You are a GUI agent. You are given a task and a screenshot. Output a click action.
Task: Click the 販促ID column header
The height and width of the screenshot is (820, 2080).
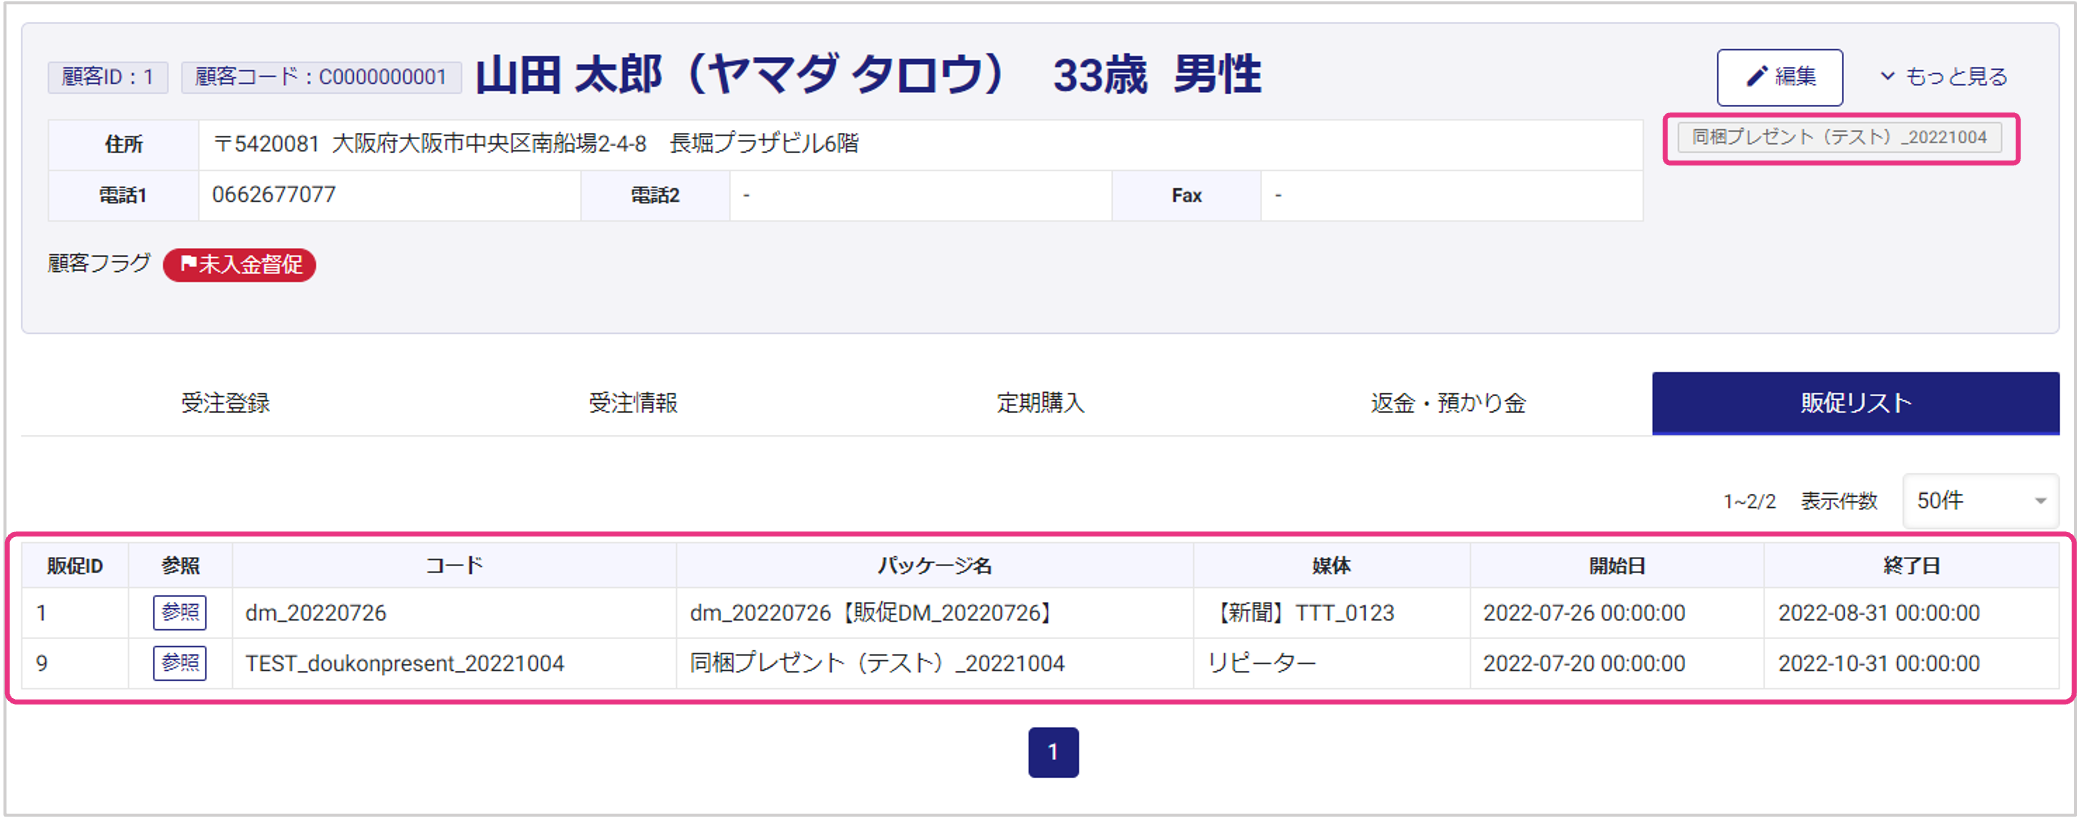(75, 566)
